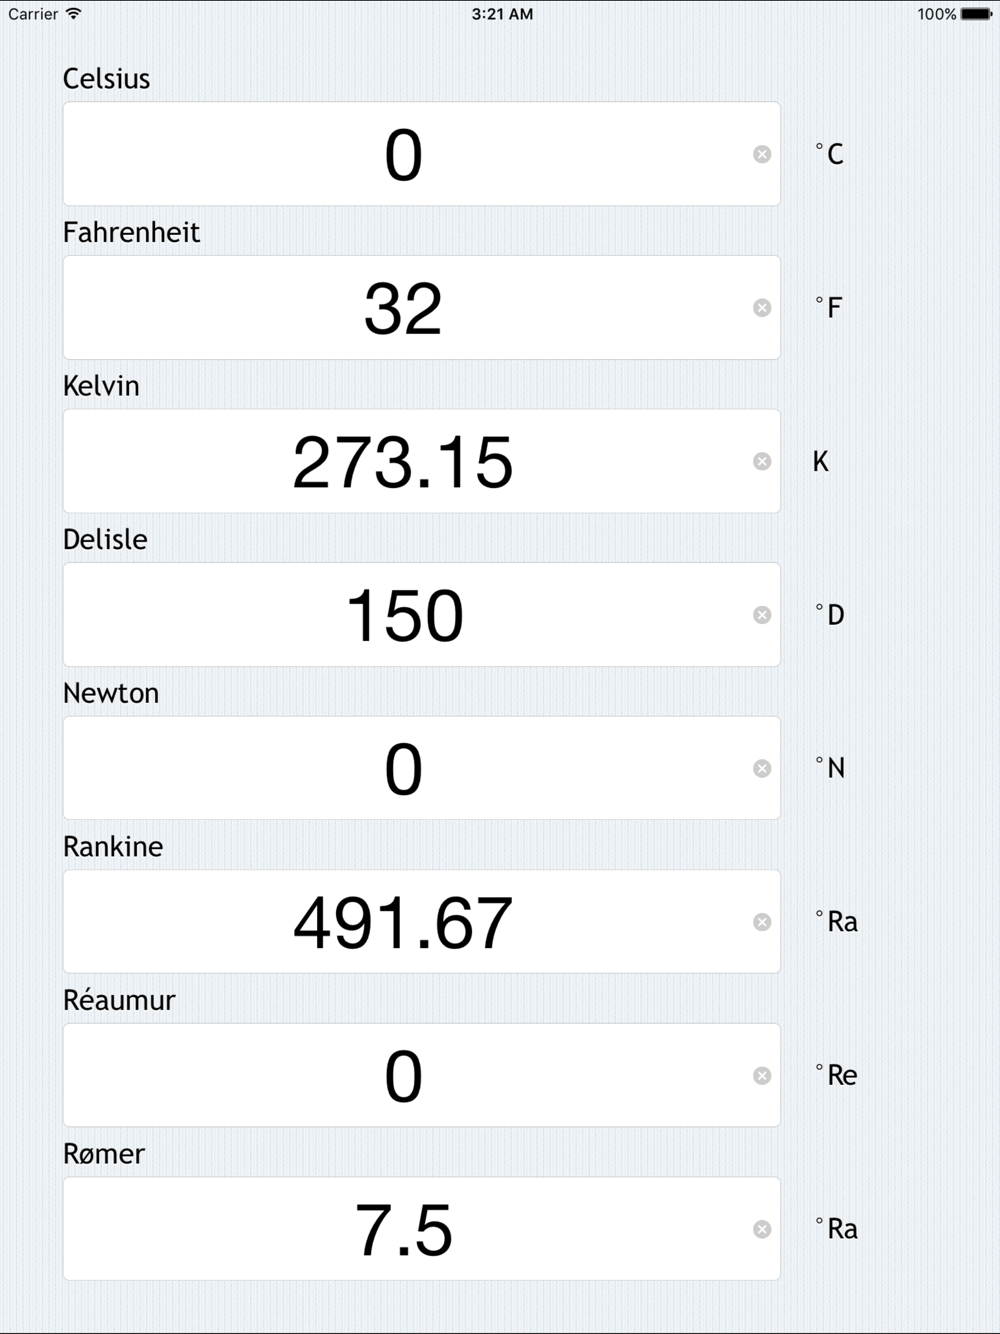Select the Delisle input showing 150
Screen dimensions: 1000x1334
421,615
